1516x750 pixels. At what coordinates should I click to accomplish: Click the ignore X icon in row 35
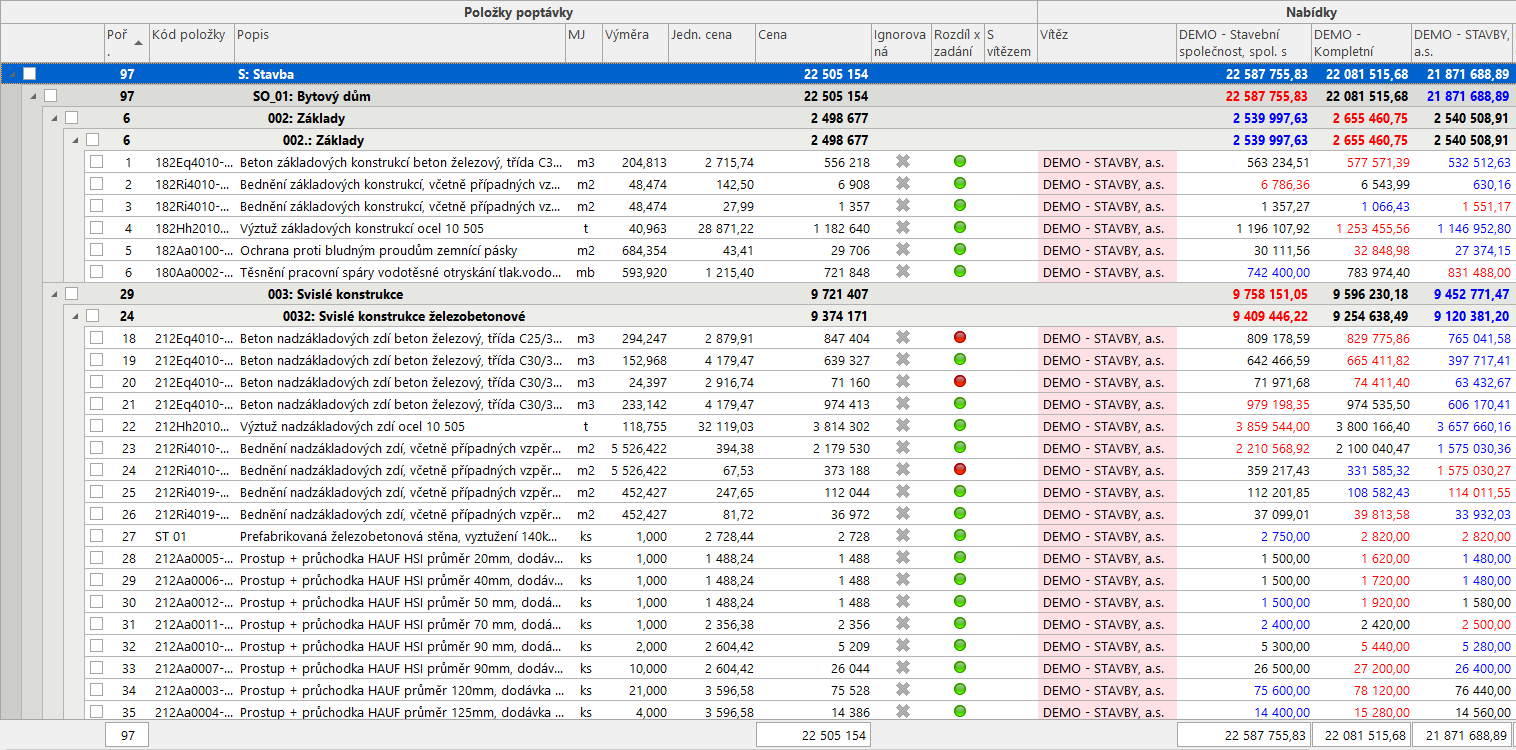tap(902, 712)
